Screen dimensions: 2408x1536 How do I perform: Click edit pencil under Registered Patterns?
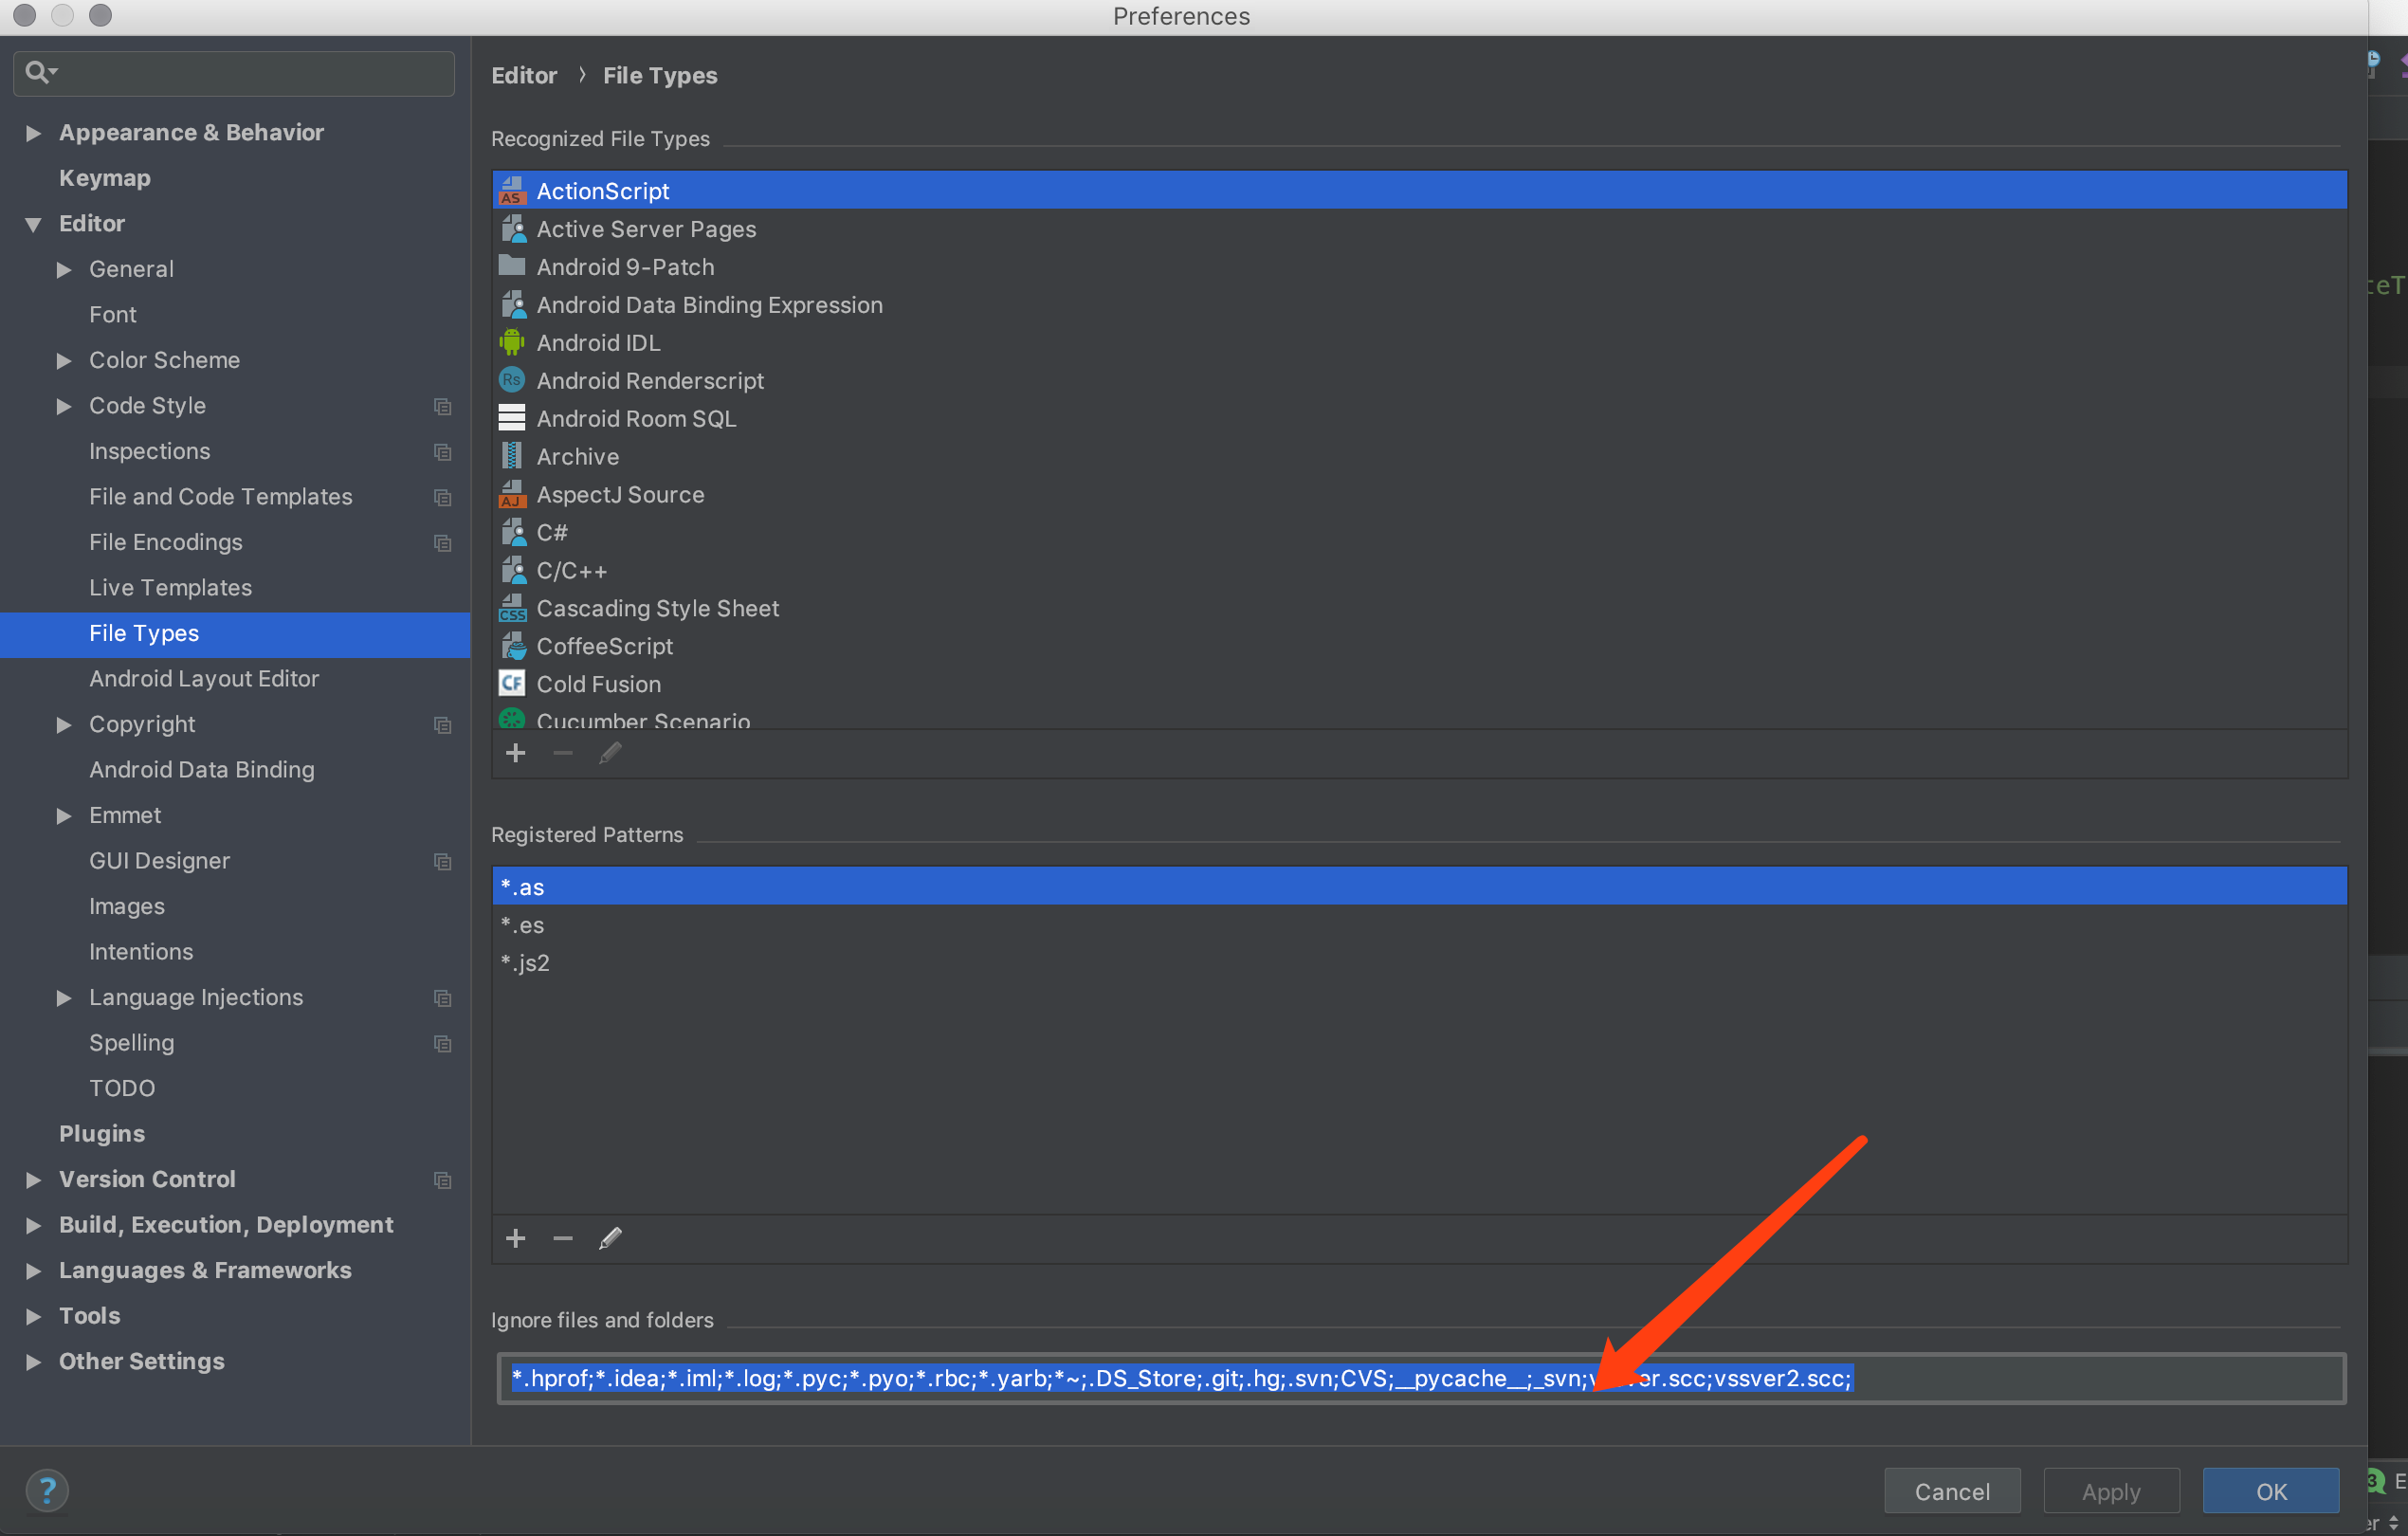click(610, 1238)
